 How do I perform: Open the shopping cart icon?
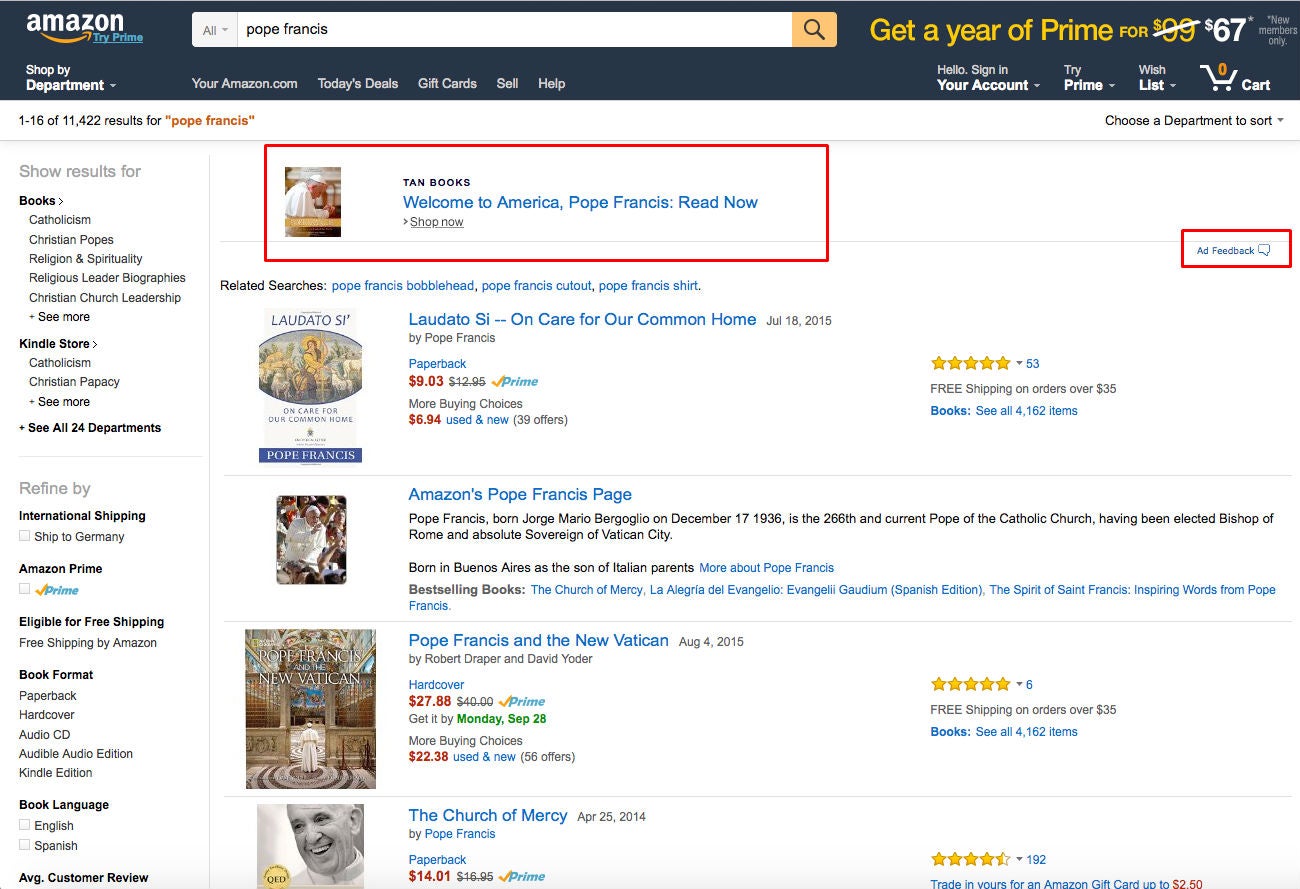(x=1218, y=78)
